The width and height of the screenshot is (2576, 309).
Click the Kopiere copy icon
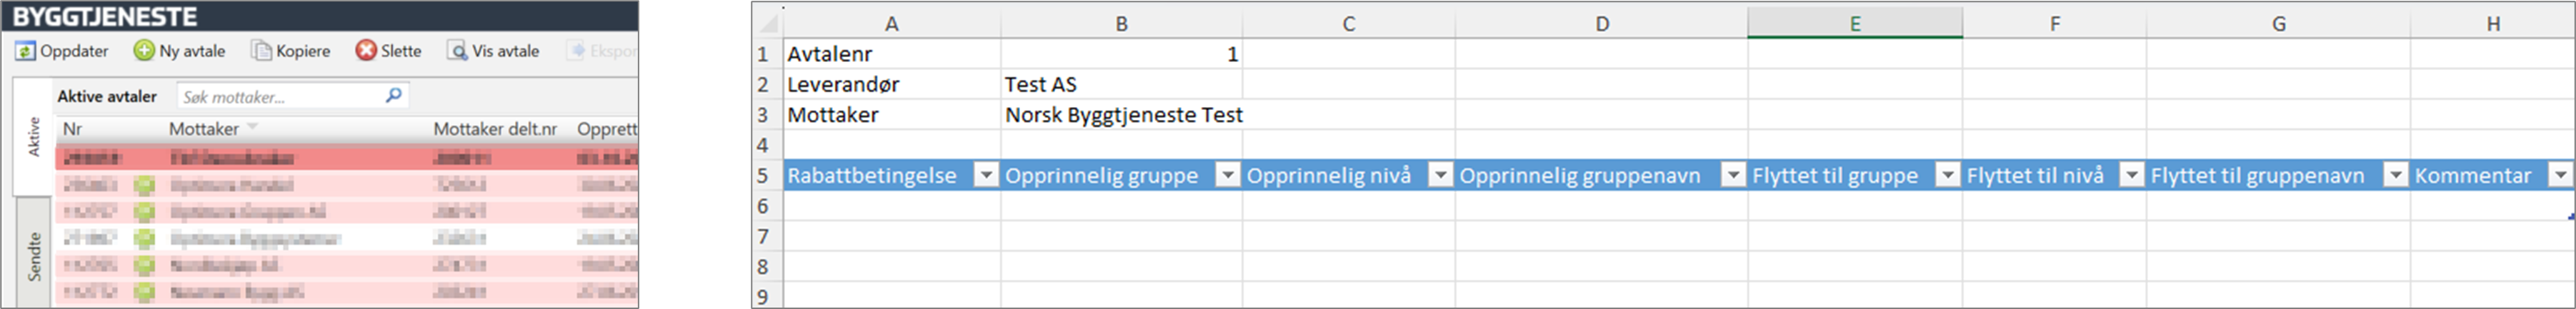pyautogui.click(x=262, y=51)
